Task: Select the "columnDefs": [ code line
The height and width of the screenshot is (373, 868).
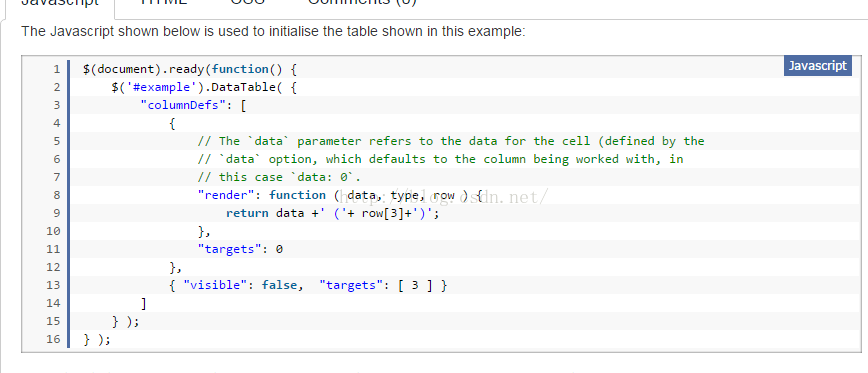Action: 193,105
